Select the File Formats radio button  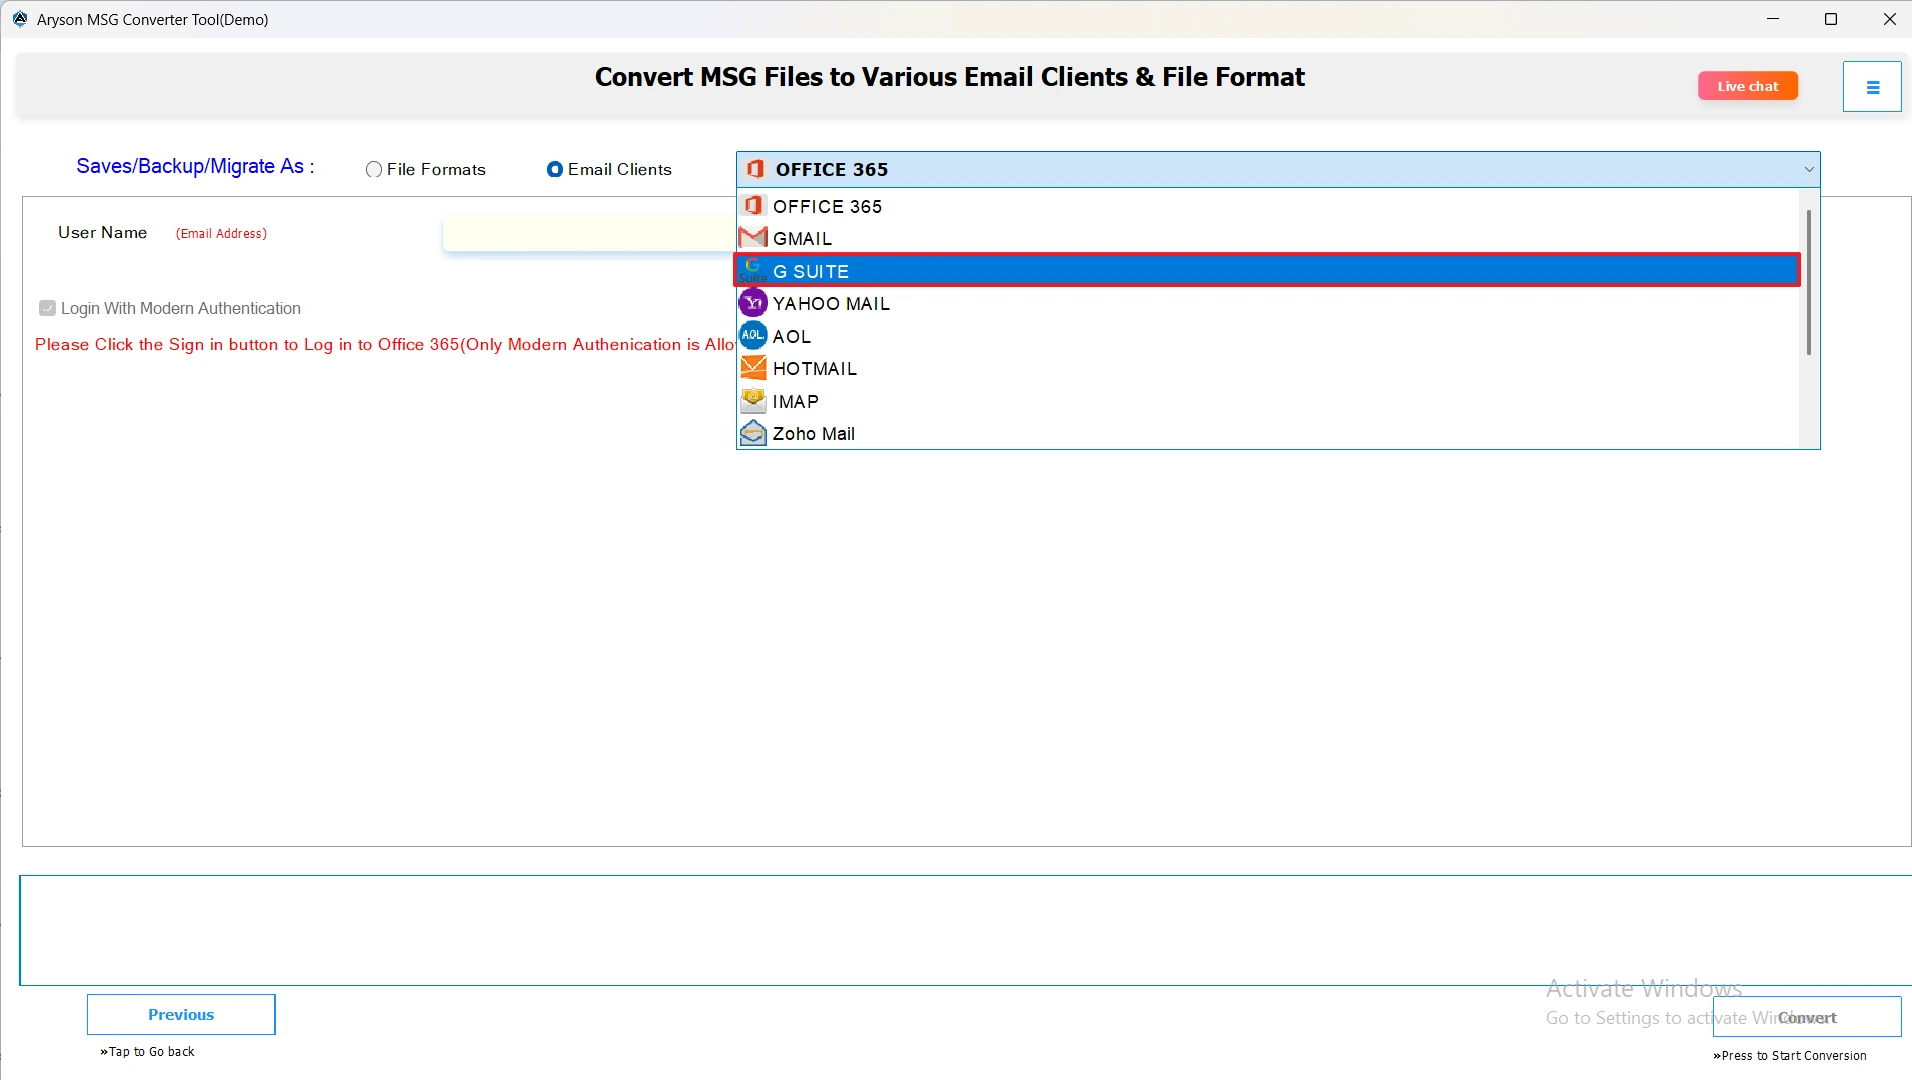(x=374, y=169)
